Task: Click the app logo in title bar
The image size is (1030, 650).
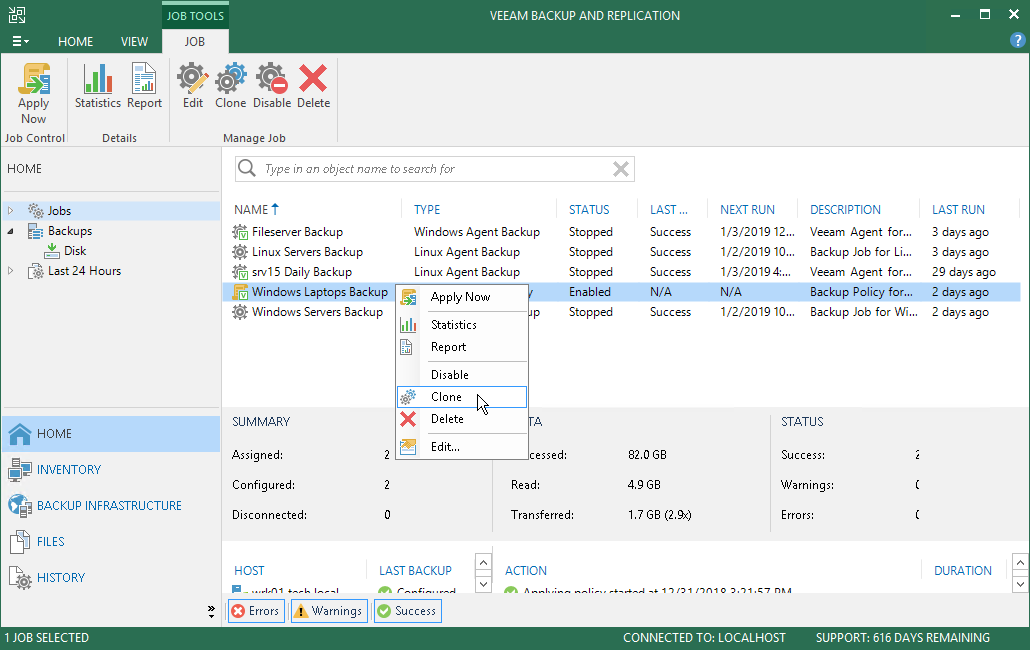Action: point(17,15)
